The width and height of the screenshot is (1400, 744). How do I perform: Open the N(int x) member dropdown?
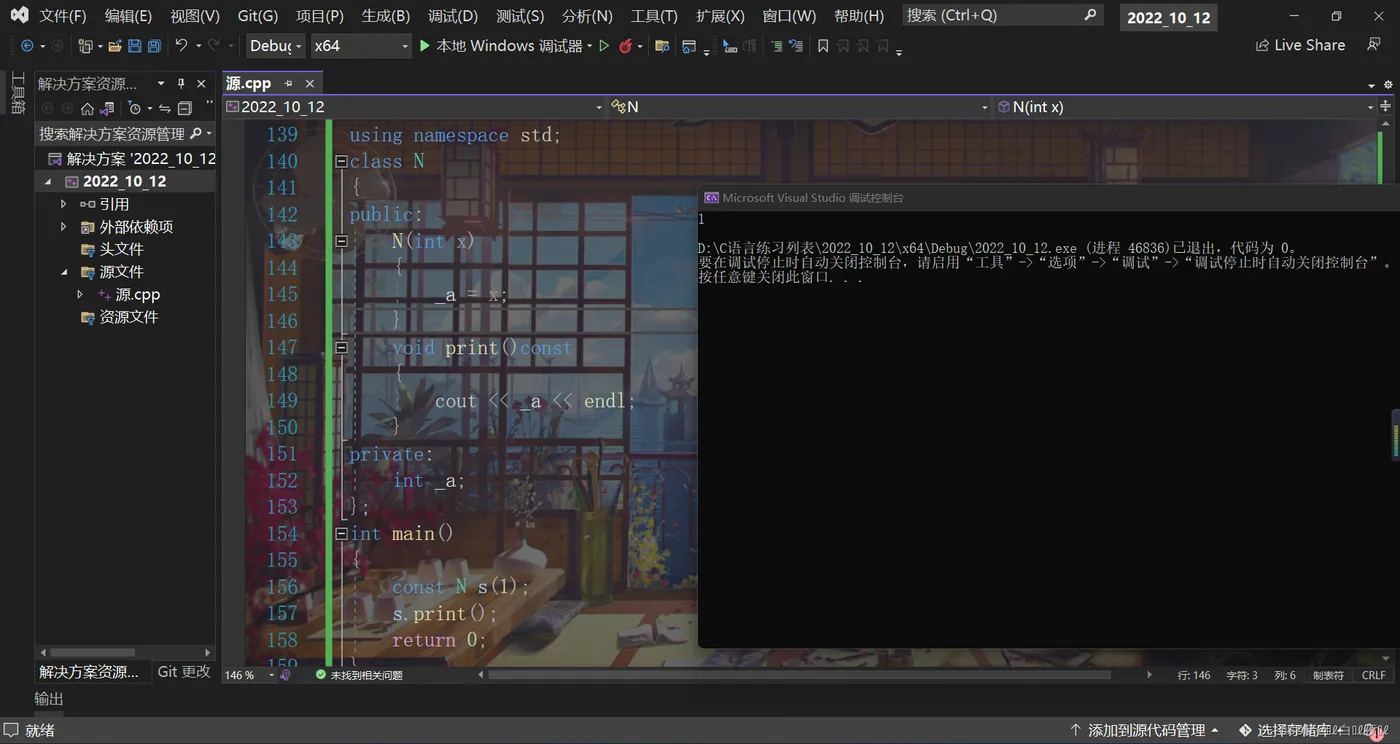(x=1186, y=107)
